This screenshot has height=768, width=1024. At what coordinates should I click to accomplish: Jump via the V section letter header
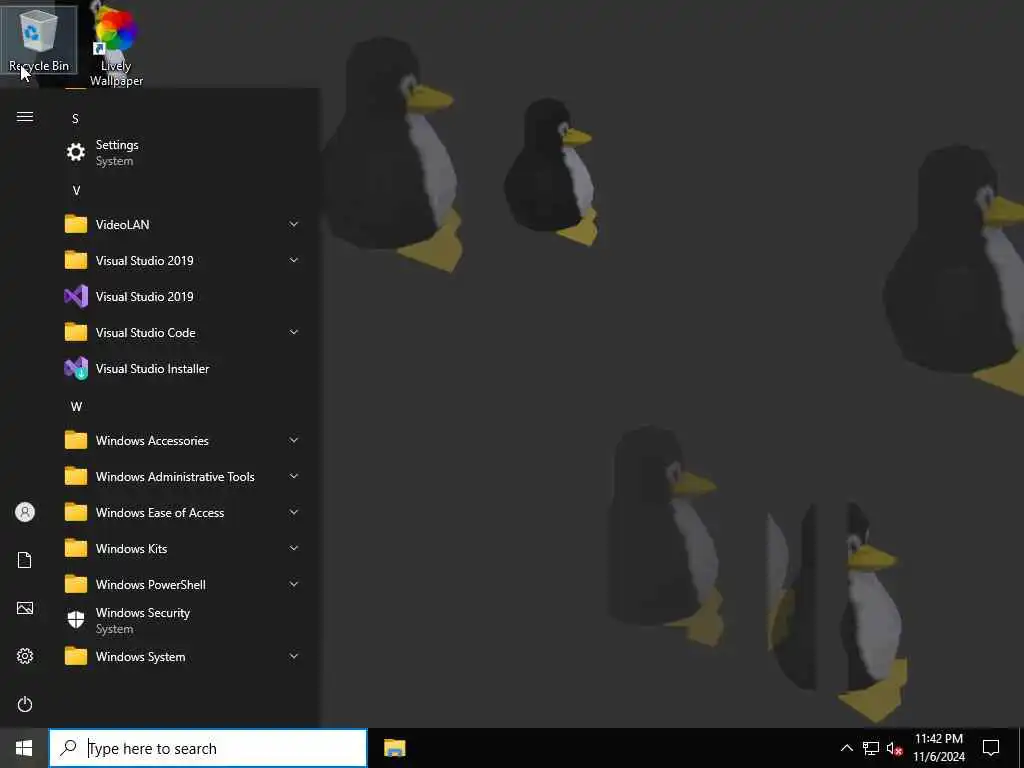pos(76,191)
